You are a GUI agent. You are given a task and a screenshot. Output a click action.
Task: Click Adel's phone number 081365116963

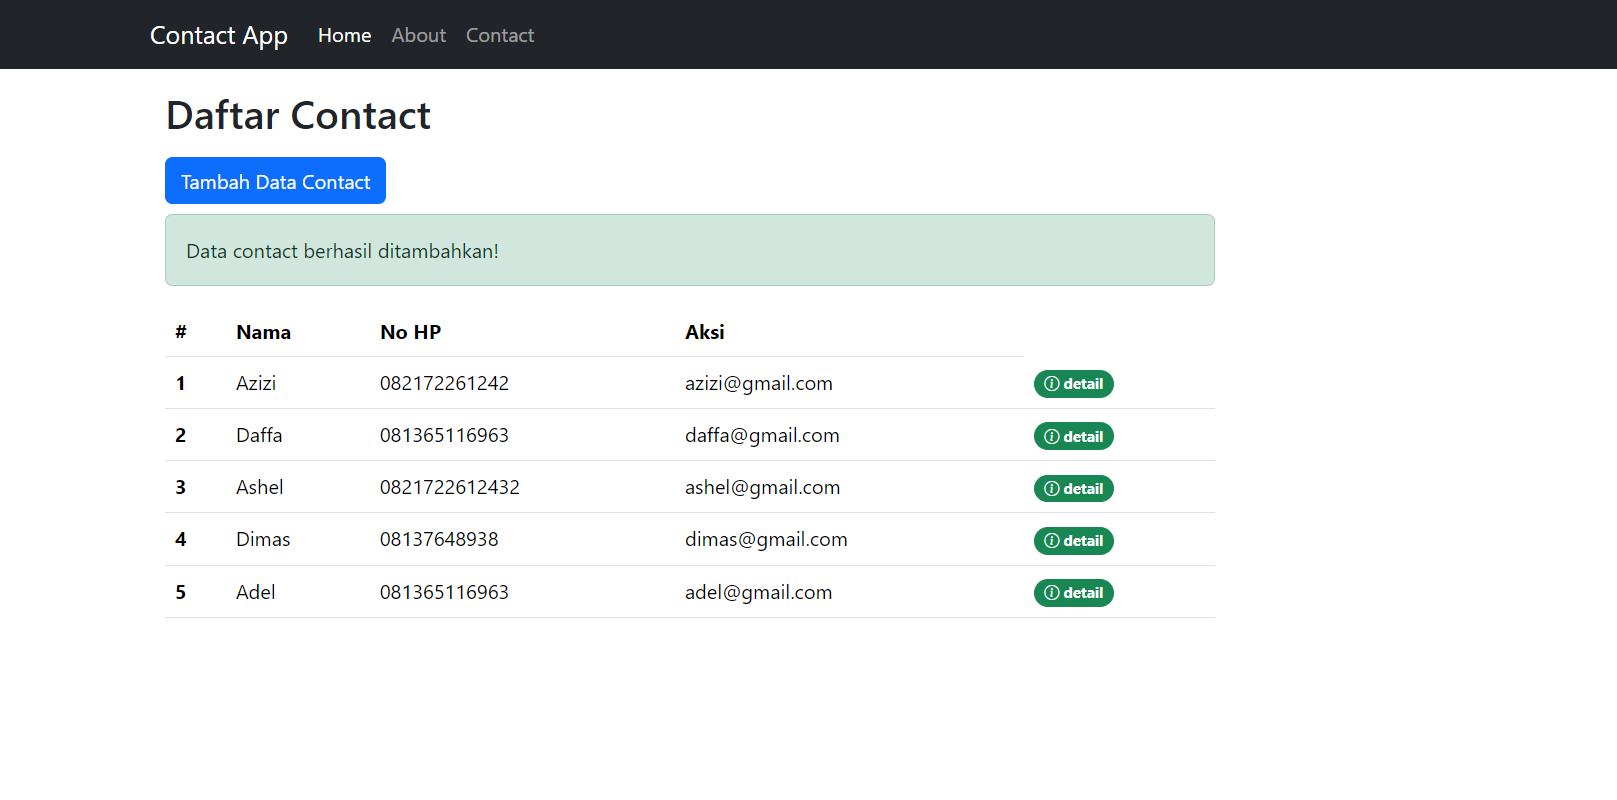444,592
